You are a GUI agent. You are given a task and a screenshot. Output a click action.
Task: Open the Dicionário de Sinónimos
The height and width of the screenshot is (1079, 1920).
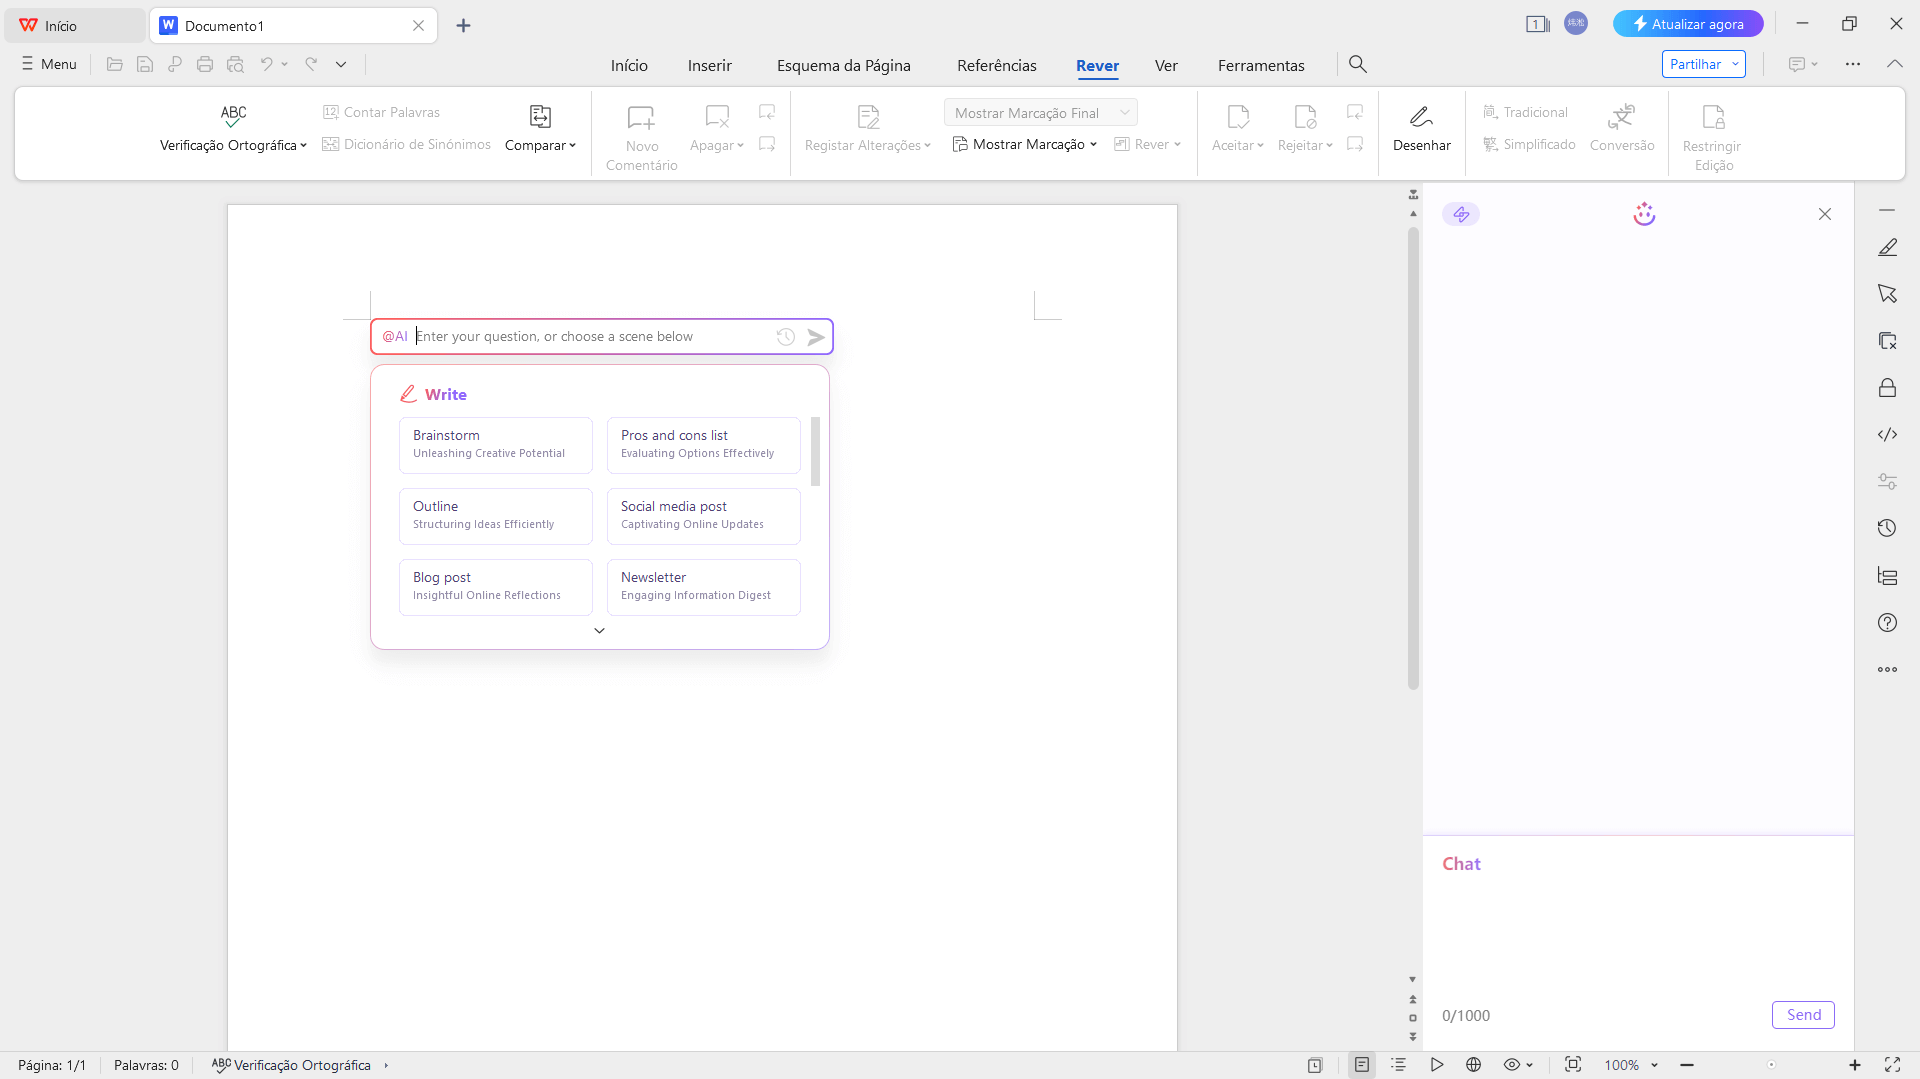click(x=406, y=144)
